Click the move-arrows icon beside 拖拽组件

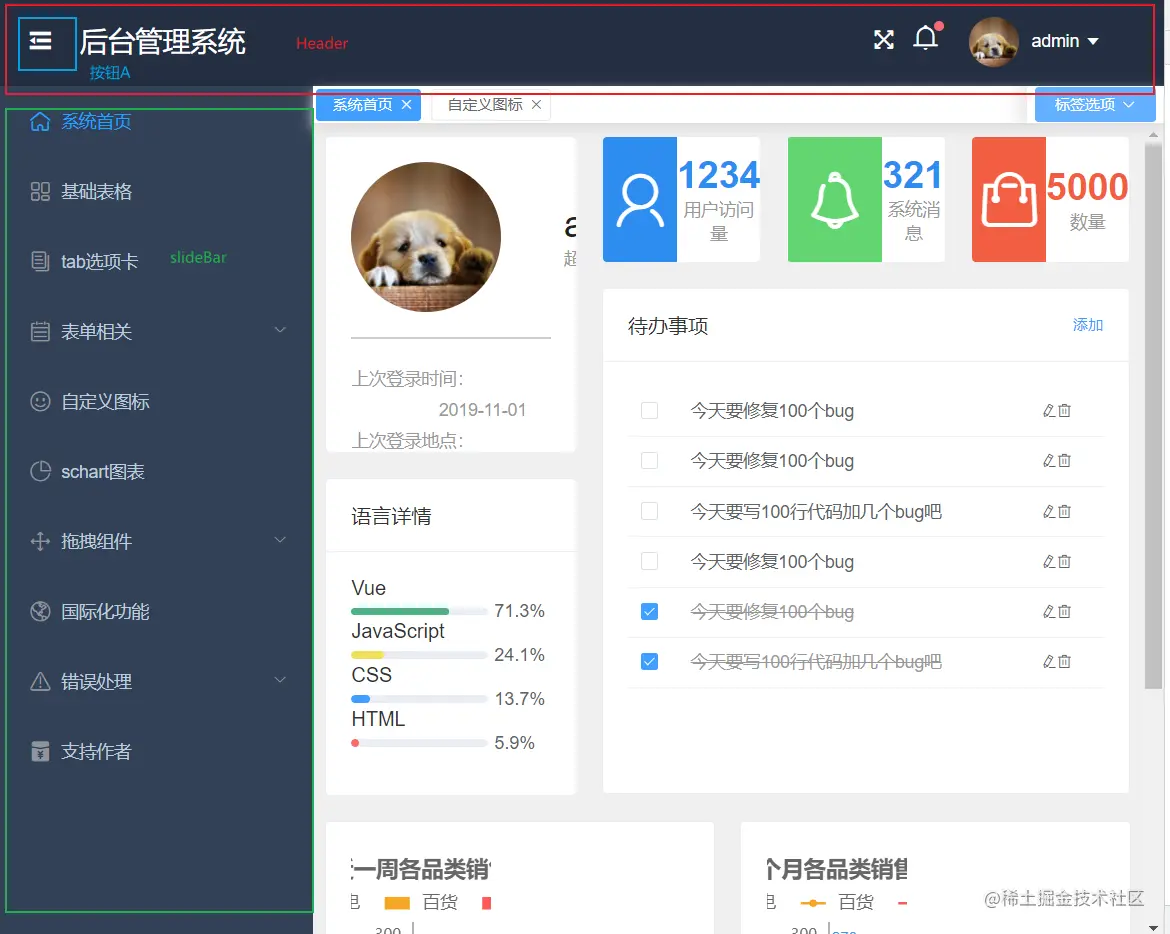(40, 542)
